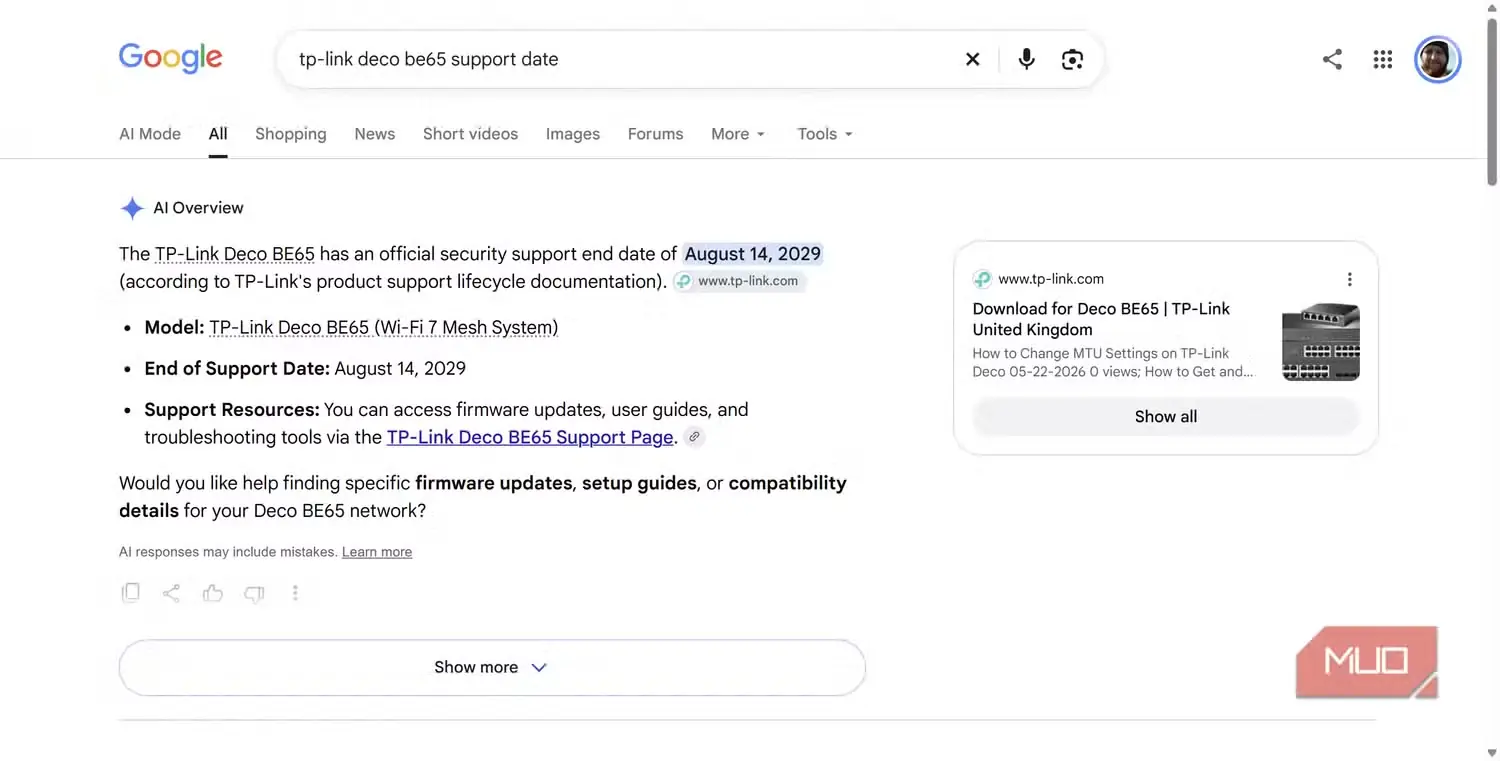Expand AI Overview with Show more
The height and width of the screenshot is (761, 1500).
pyautogui.click(x=491, y=667)
